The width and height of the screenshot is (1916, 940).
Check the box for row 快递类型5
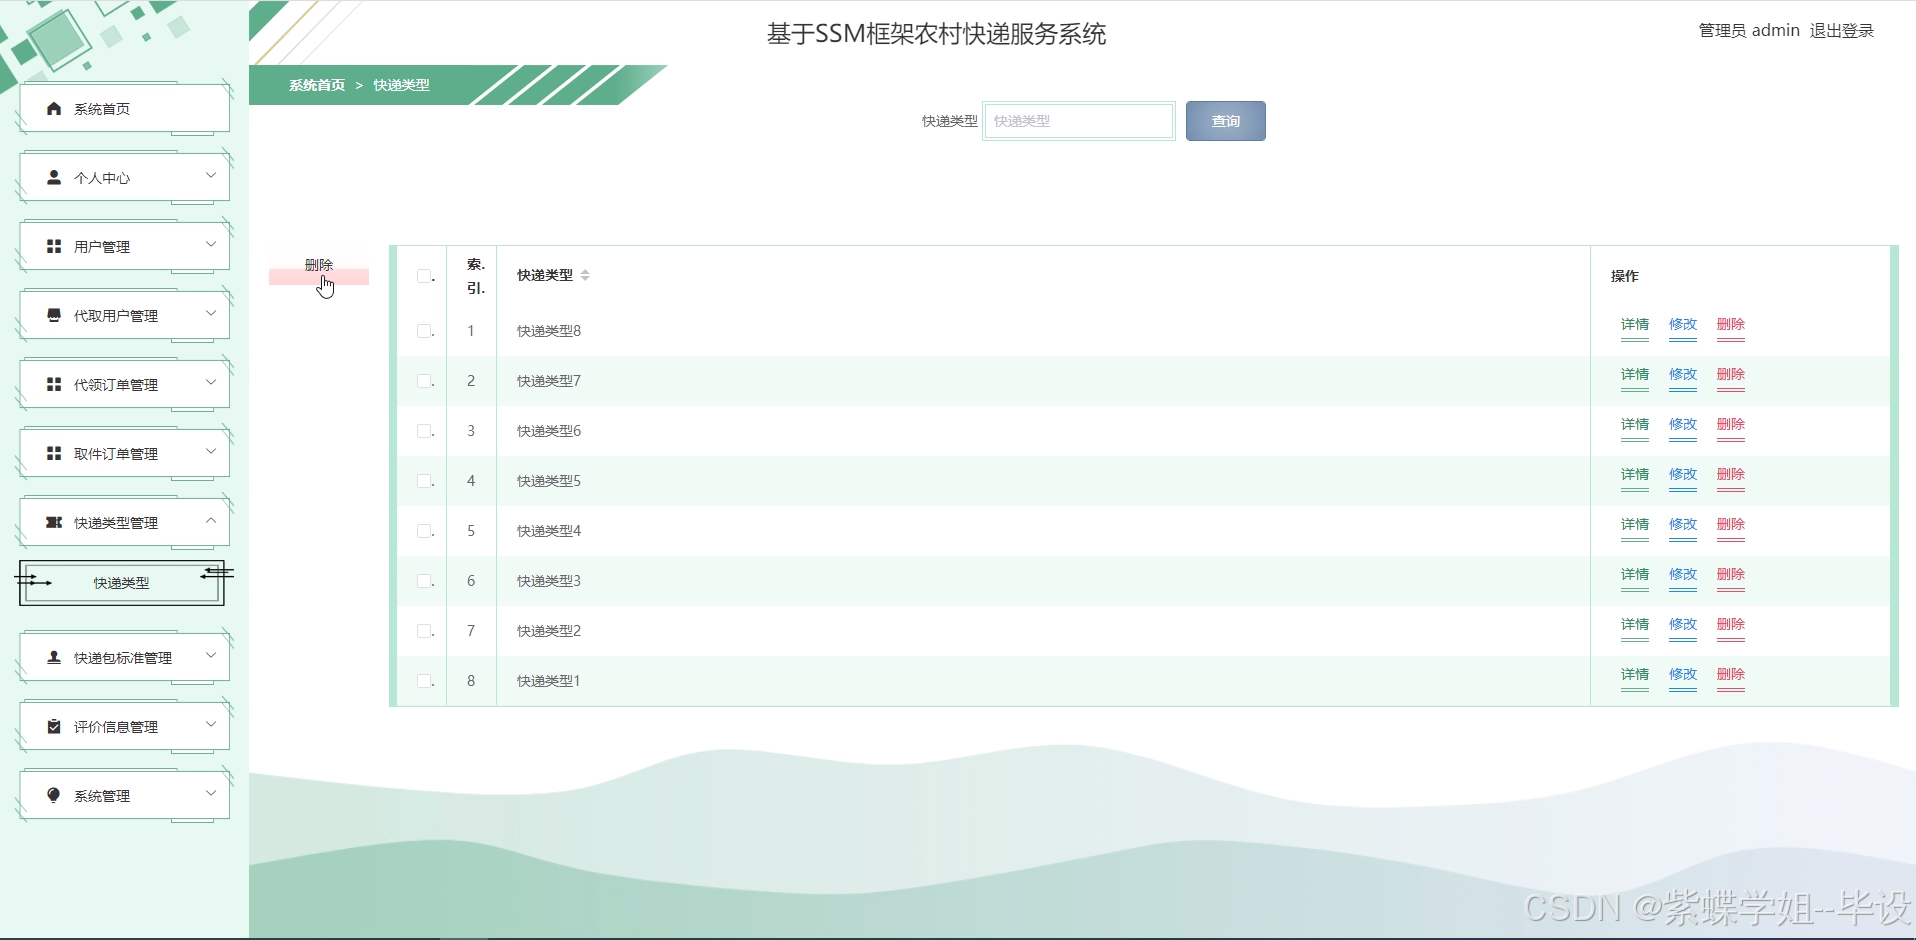pyautogui.click(x=424, y=481)
